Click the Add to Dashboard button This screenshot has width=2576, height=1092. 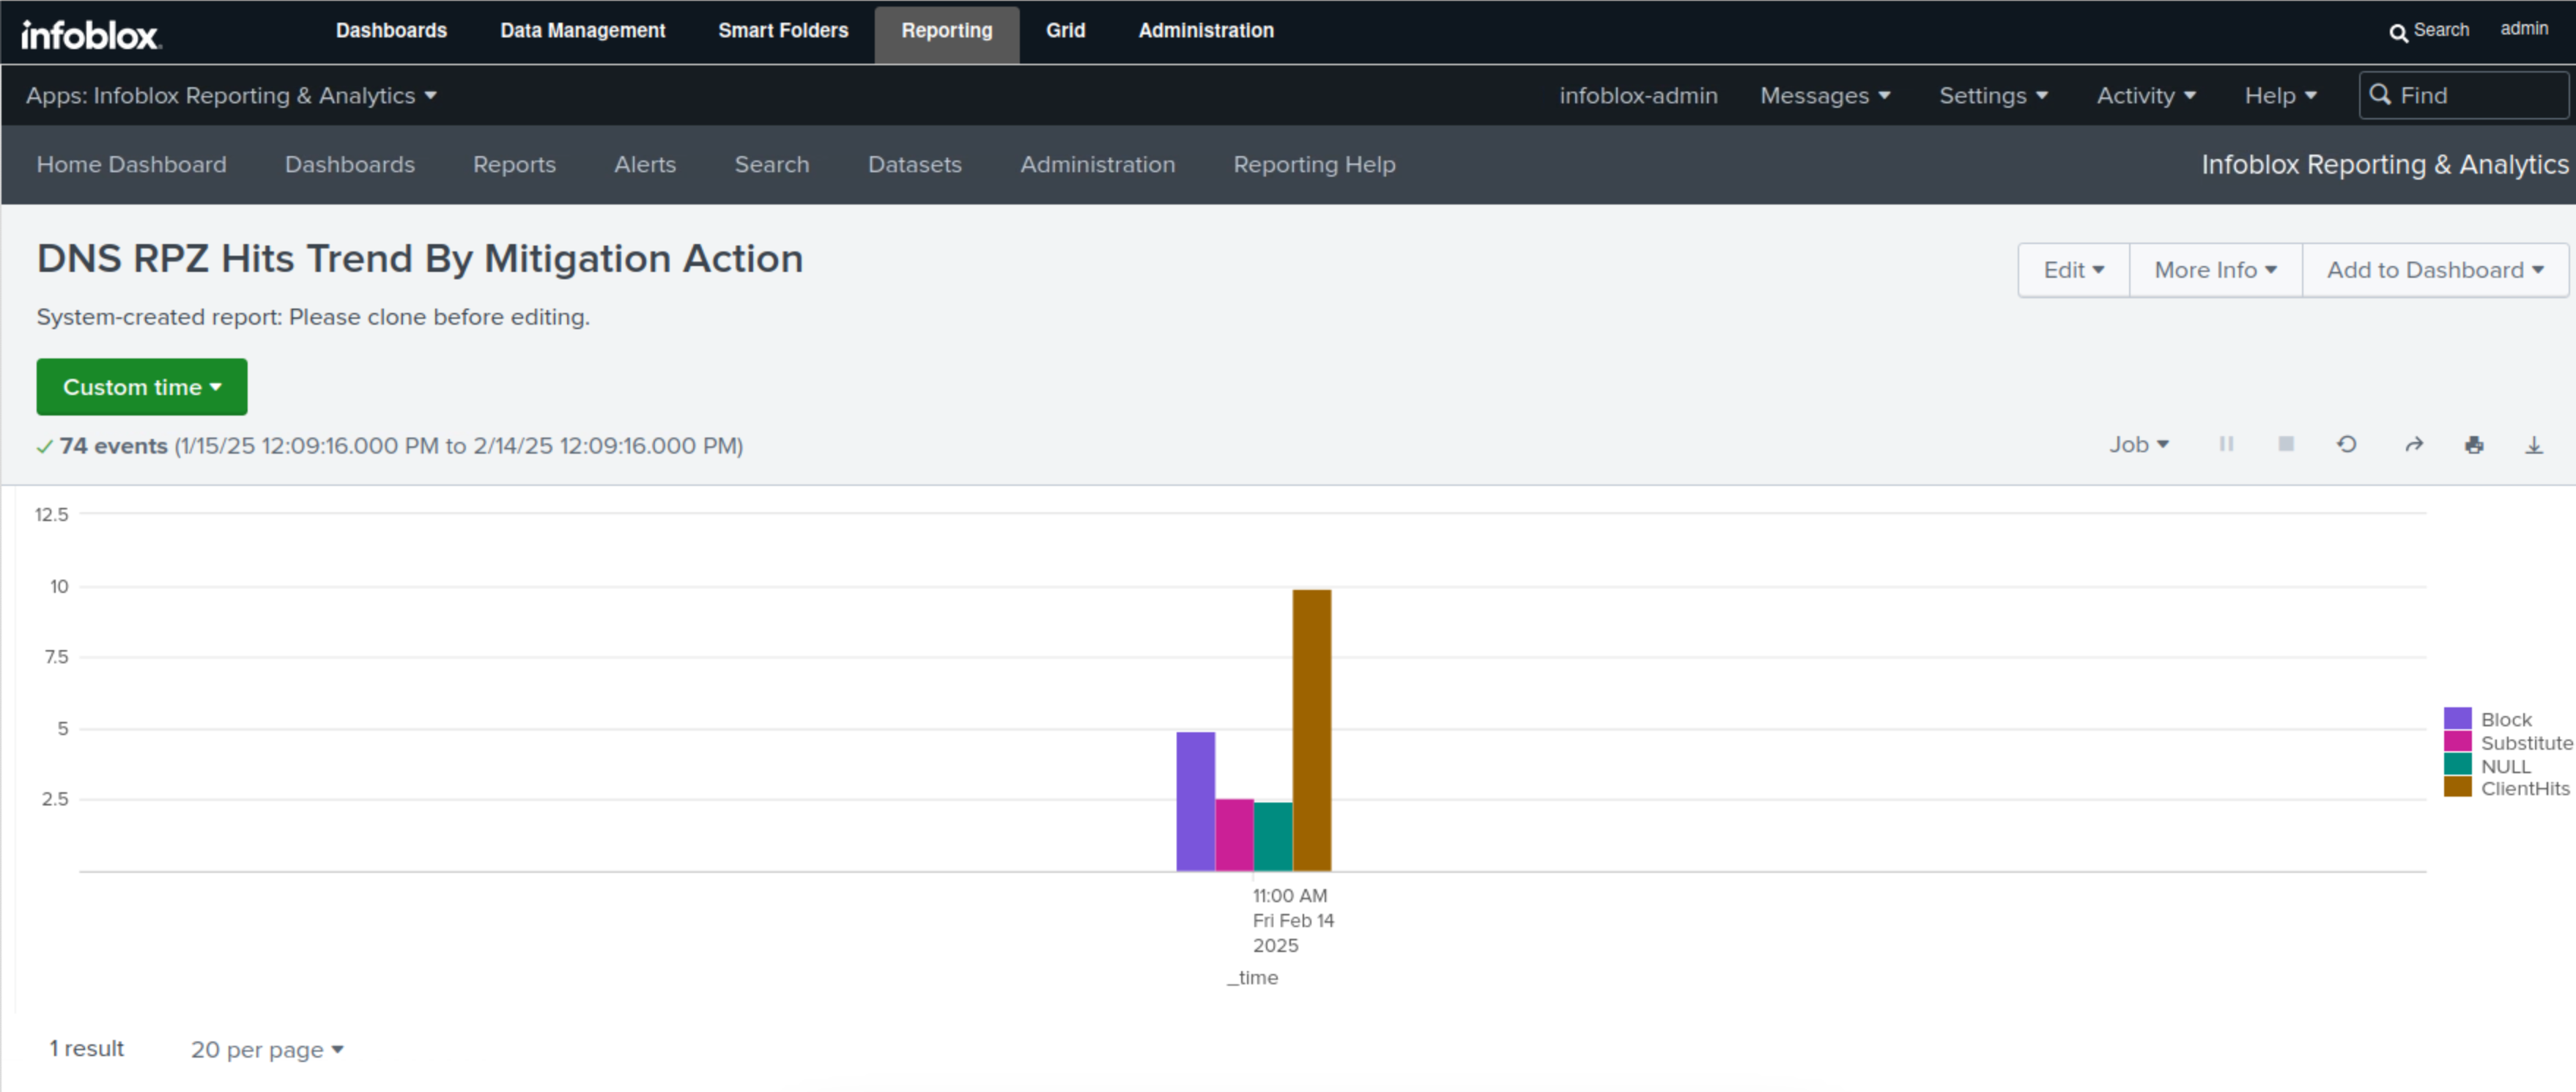click(2434, 270)
